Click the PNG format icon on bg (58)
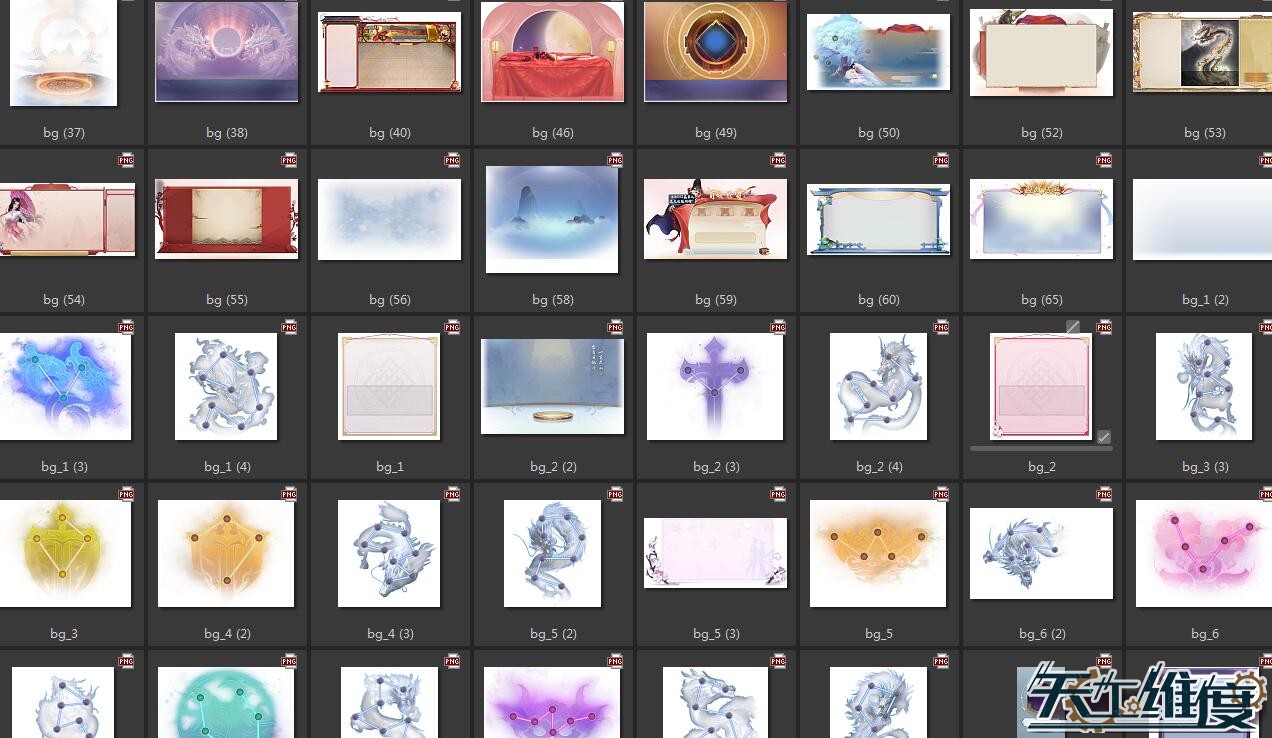The image size is (1272, 738). (x=615, y=160)
